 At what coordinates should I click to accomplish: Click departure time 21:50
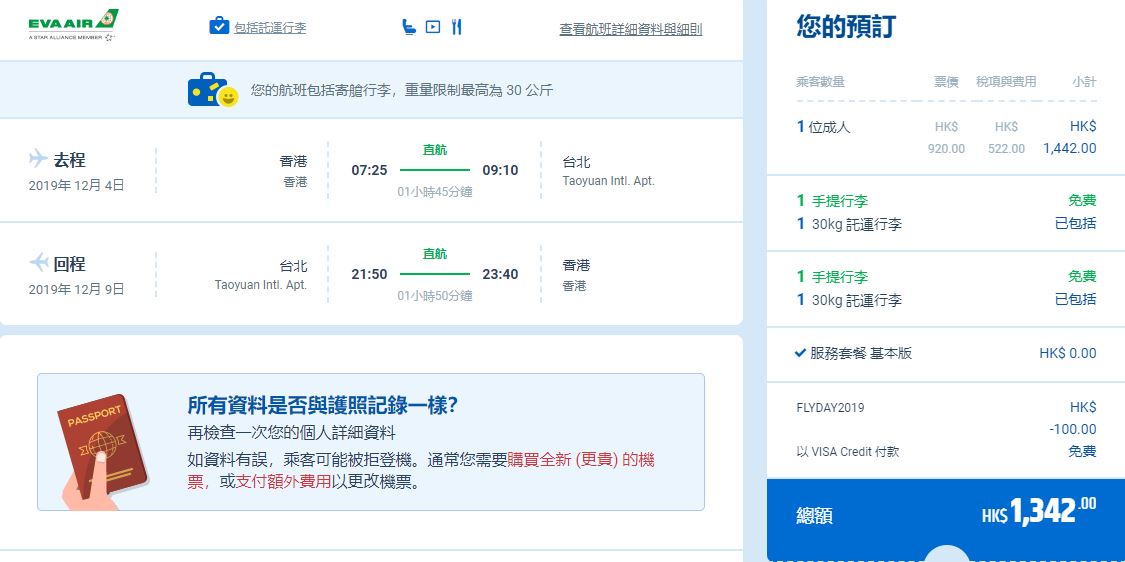tap(369, 274)
